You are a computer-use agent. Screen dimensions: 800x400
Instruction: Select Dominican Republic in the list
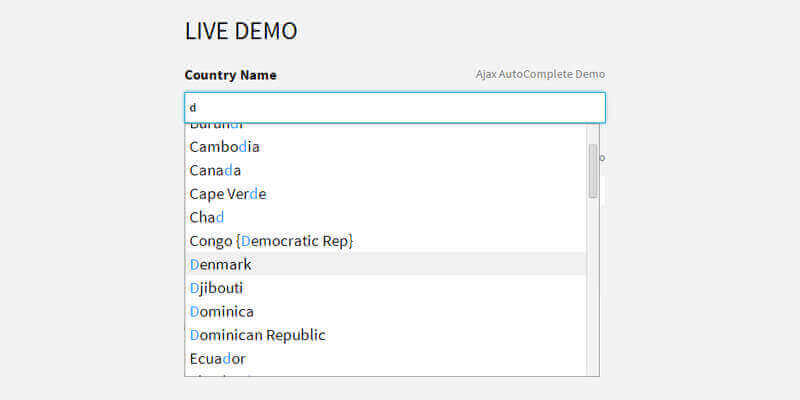click(x=258, y=335)
